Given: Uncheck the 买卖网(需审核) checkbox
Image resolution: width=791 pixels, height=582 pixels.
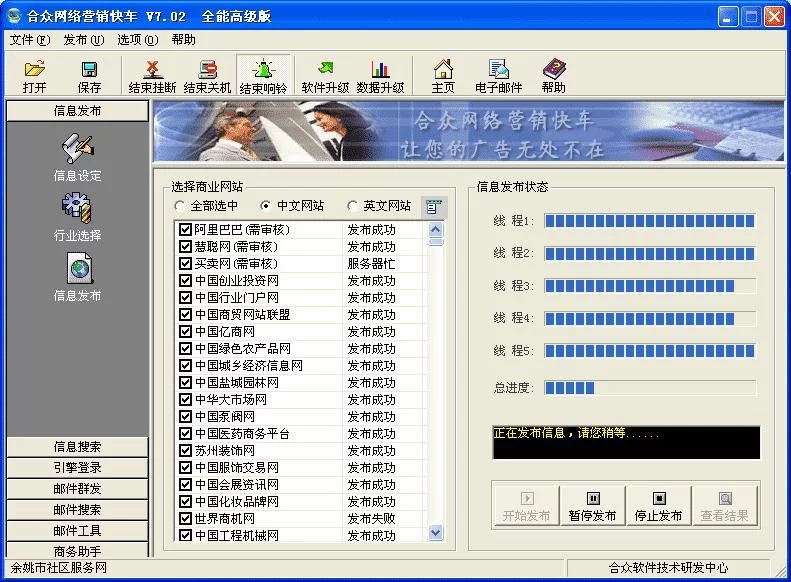Looking at the screenshot, I should click(x=185, y=264).
